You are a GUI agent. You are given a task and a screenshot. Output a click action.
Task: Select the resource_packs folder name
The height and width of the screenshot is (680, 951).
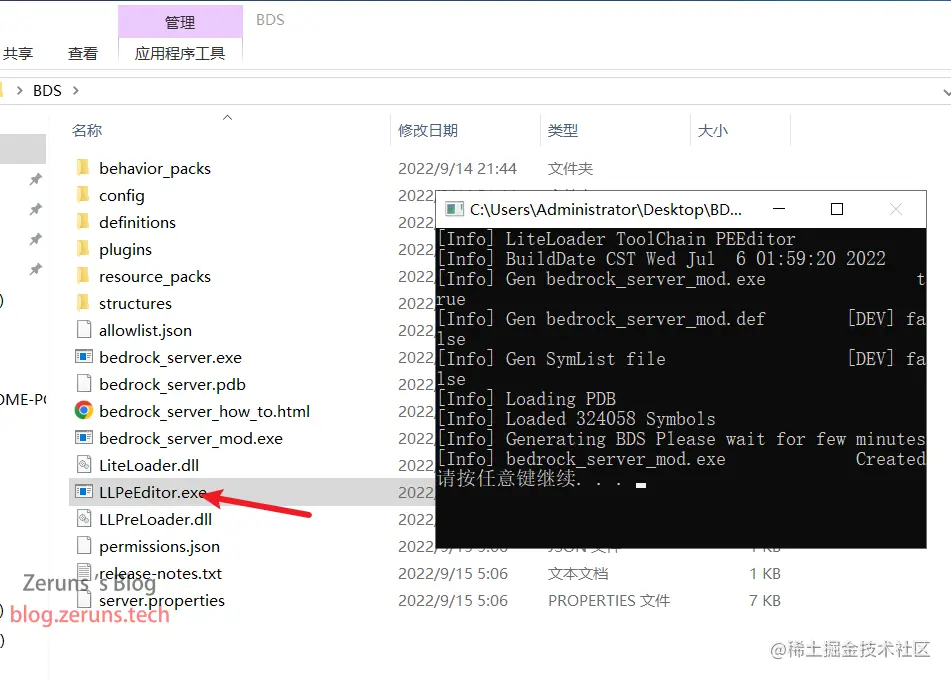coord(155,276)
